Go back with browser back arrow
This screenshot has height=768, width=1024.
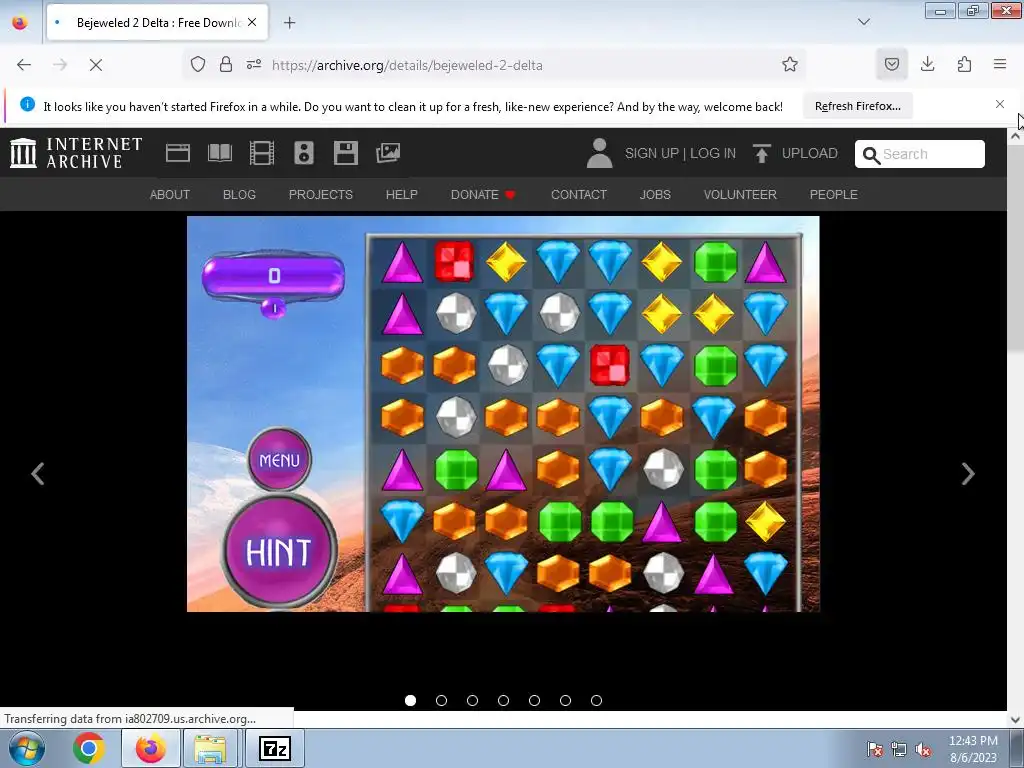[x=24, y=65]
